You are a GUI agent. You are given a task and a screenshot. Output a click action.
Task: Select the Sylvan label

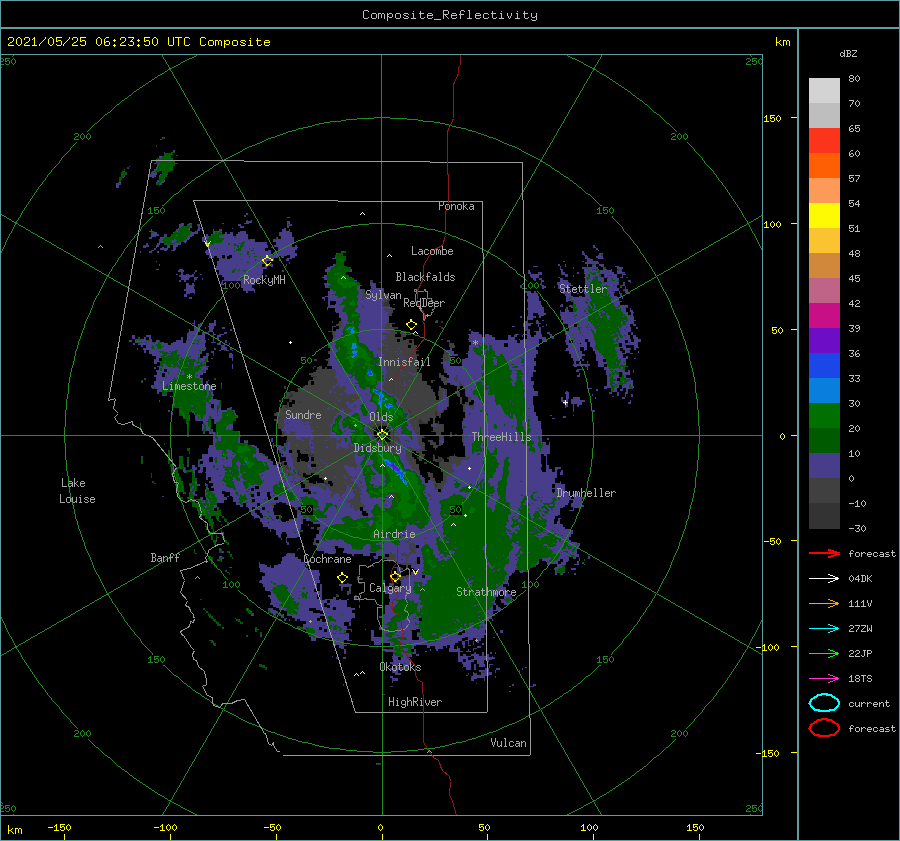tap(383, 295)
